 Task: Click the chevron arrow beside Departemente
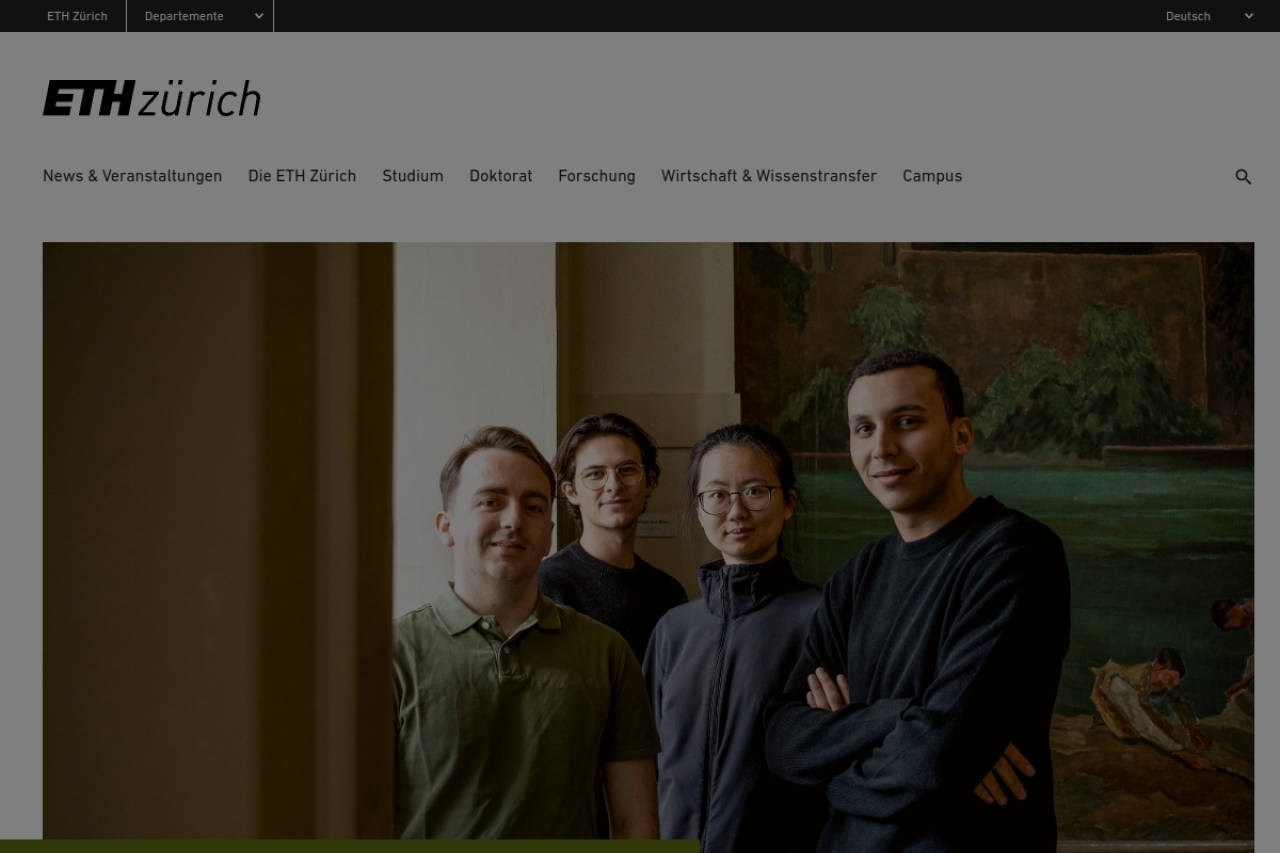[x=258, y=16]
